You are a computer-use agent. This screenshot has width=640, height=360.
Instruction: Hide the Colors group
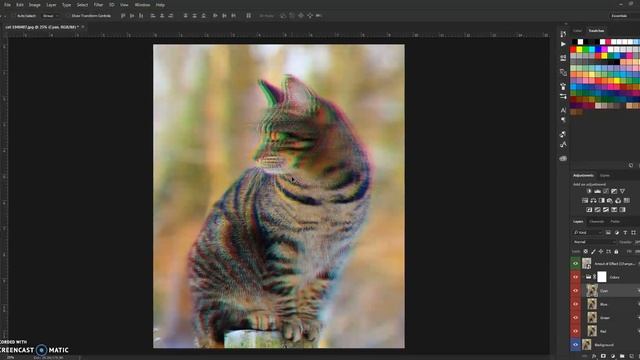pos(576,277)
